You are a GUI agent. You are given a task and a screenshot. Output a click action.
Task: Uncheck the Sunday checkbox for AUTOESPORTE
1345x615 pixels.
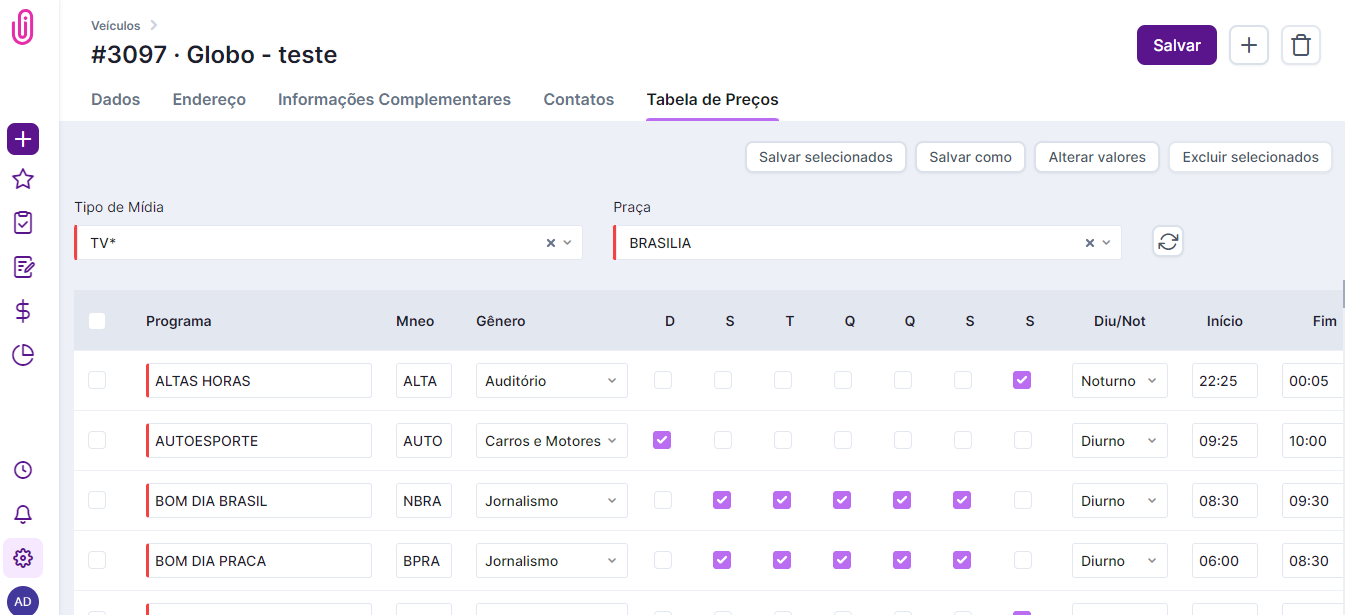(x=662, y=440)
